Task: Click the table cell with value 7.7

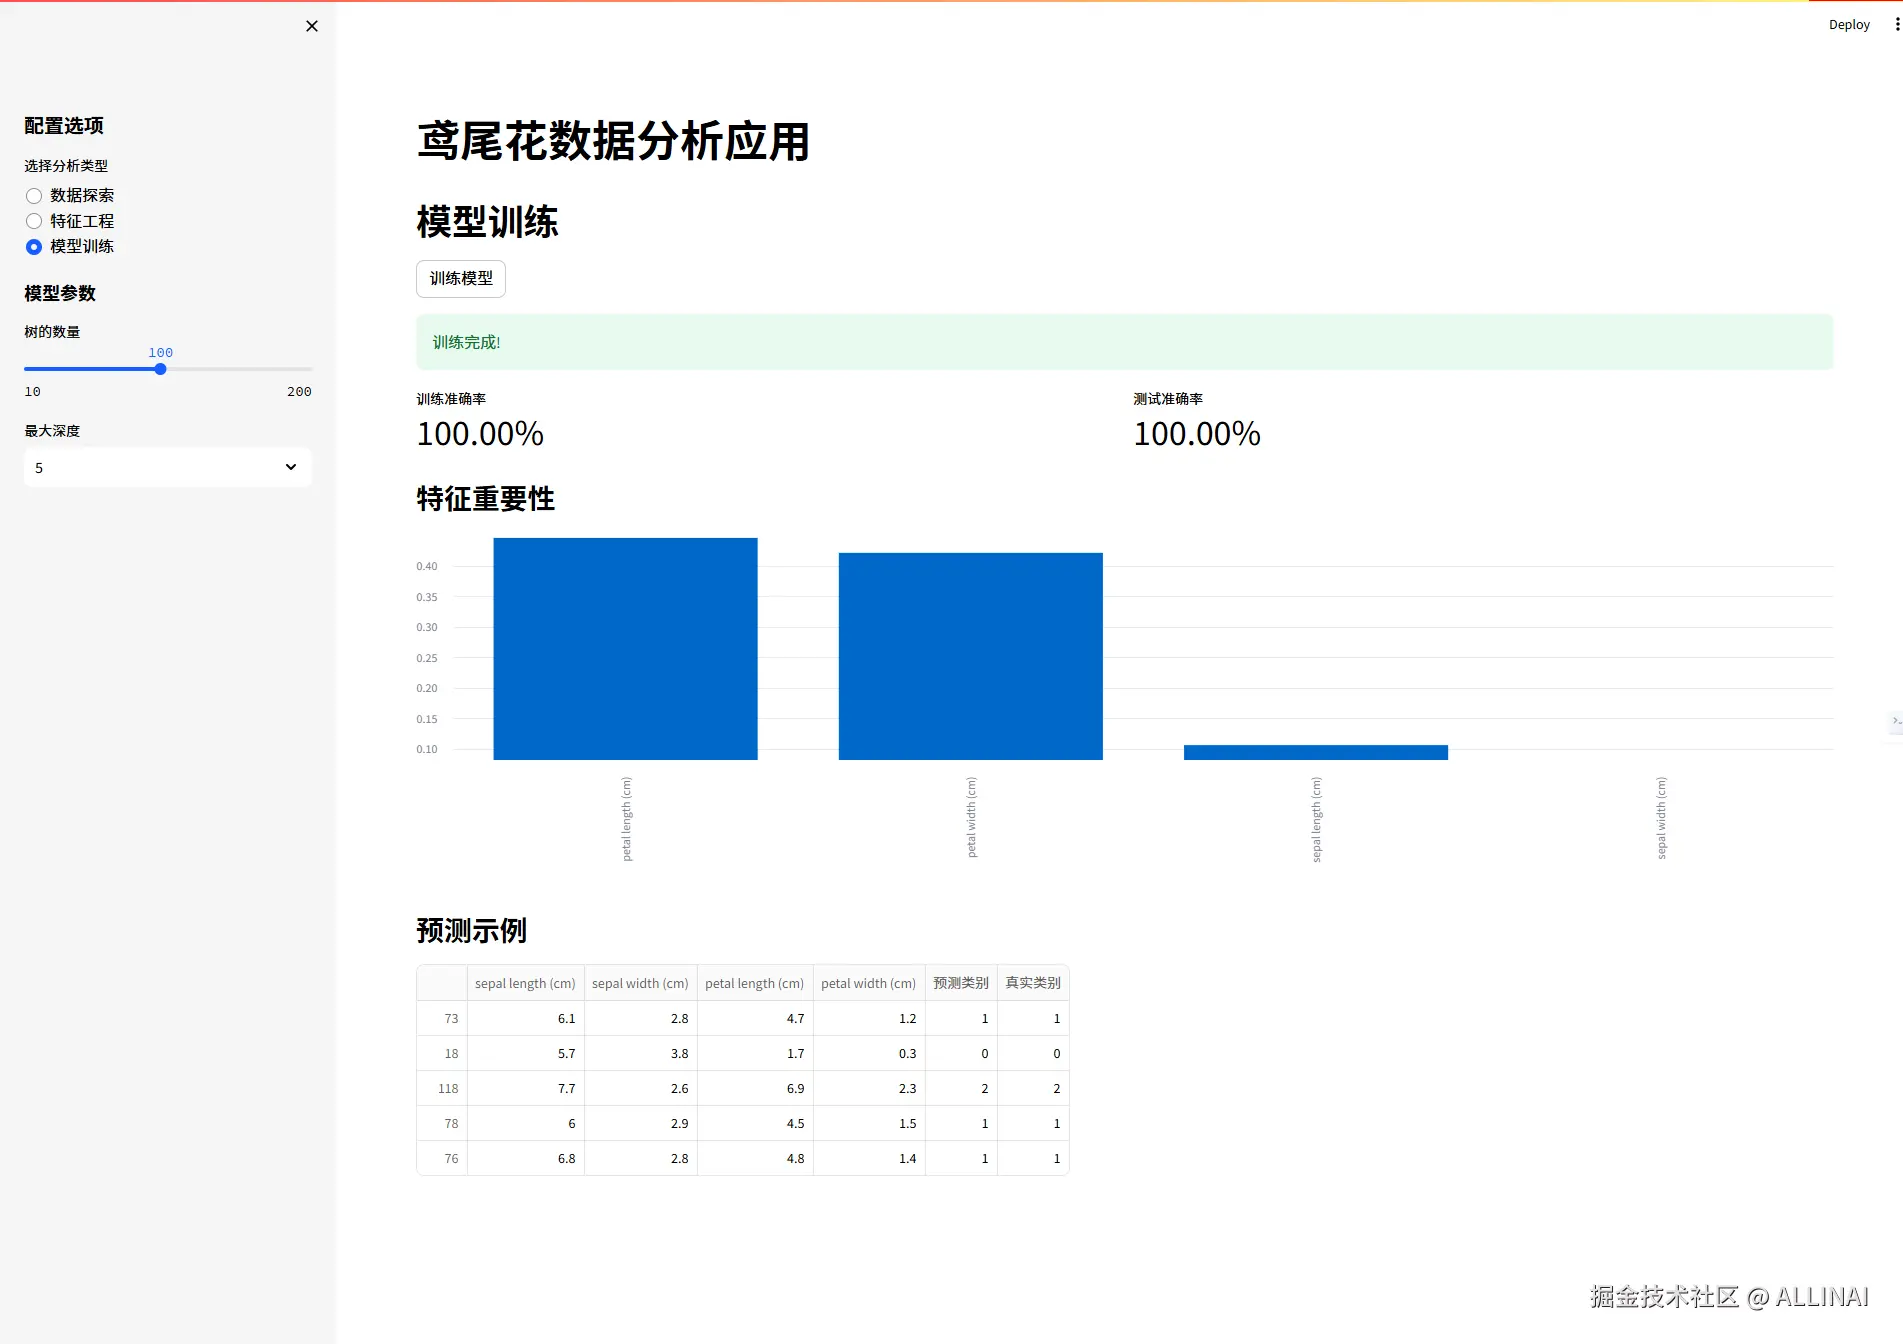Action: (526, 1088)
